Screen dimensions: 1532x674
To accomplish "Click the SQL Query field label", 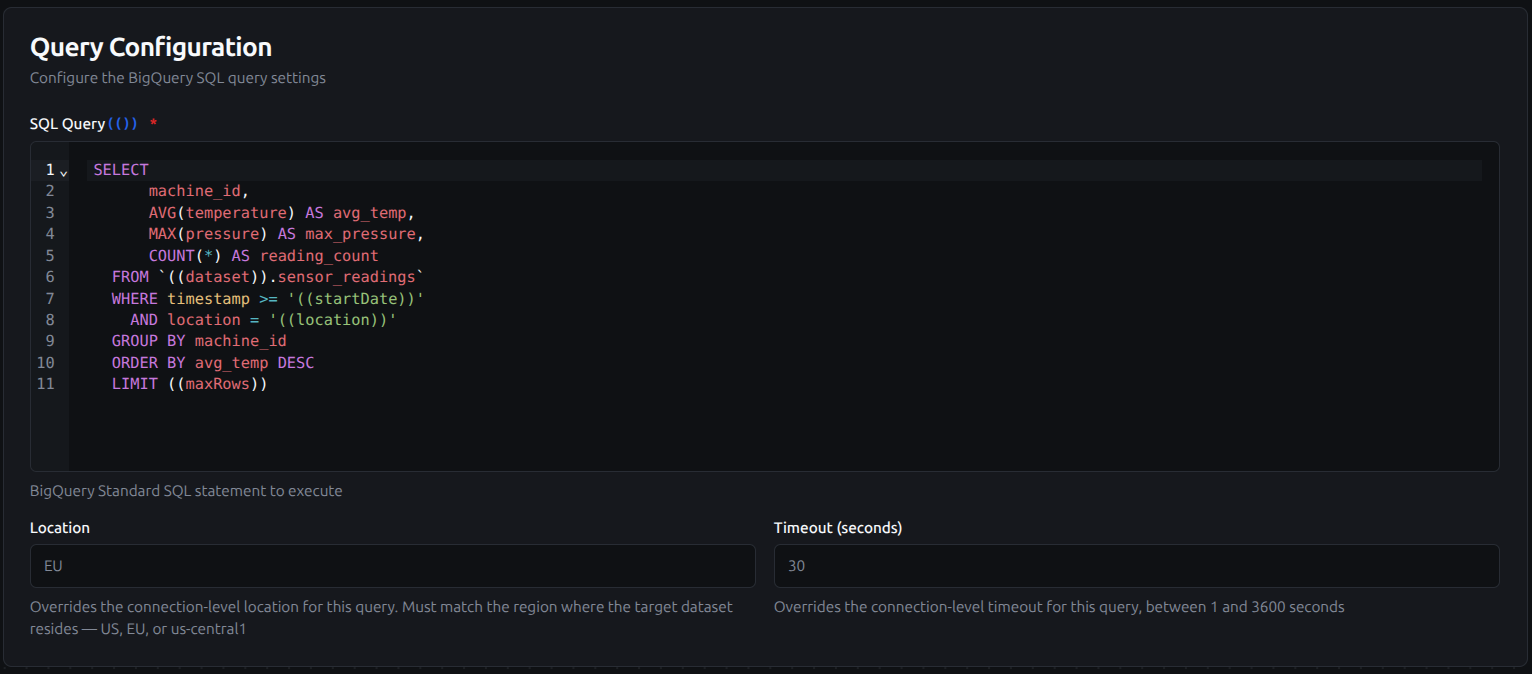I will click(67, 124).
